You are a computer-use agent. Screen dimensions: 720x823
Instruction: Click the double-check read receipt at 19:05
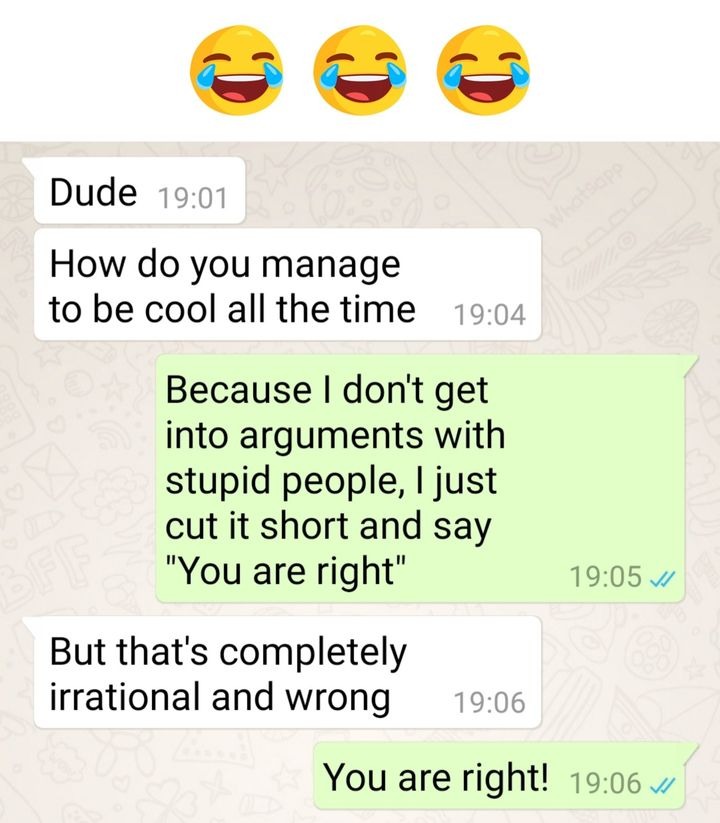tap(661, 577)
